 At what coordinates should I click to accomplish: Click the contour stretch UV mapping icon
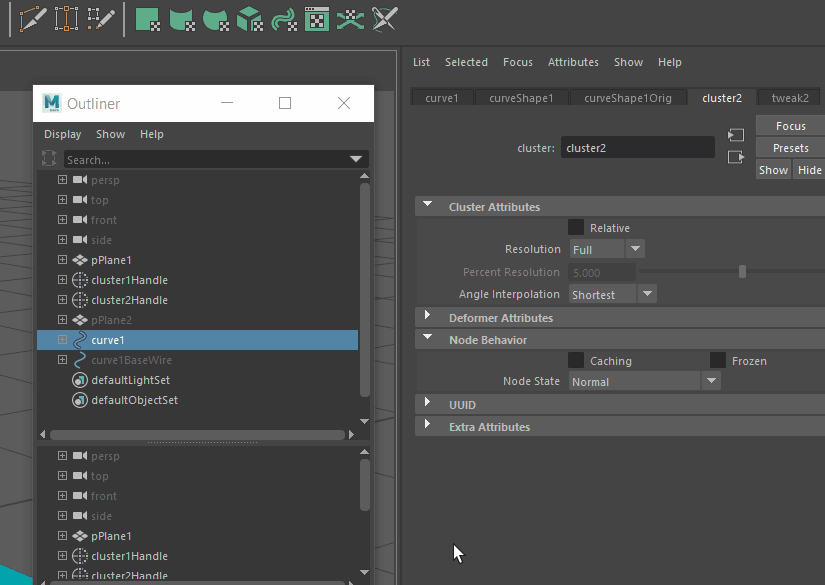tap(283, 19)
